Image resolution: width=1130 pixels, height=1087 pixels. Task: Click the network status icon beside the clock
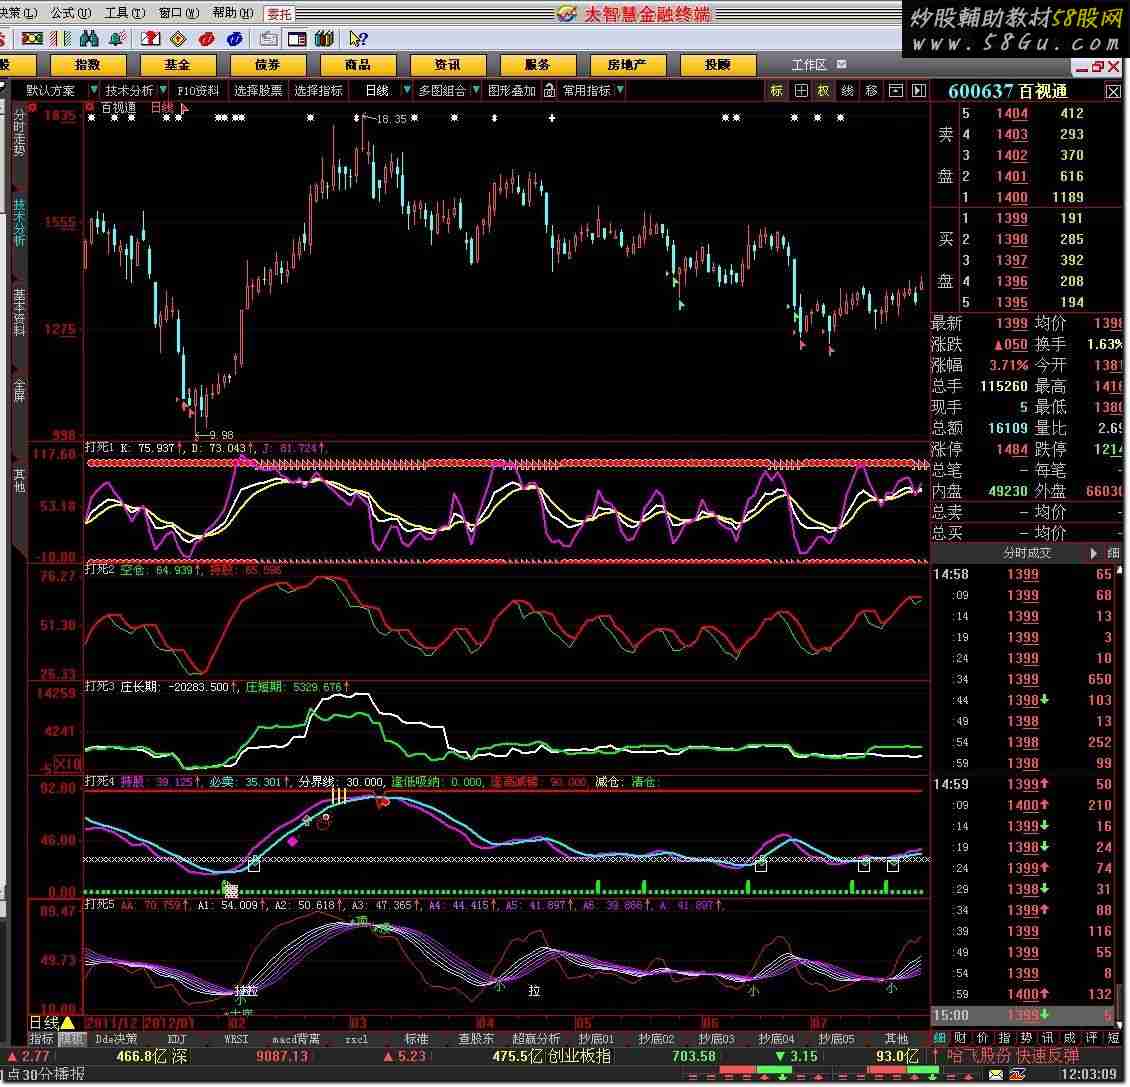pos(1018,1075)
